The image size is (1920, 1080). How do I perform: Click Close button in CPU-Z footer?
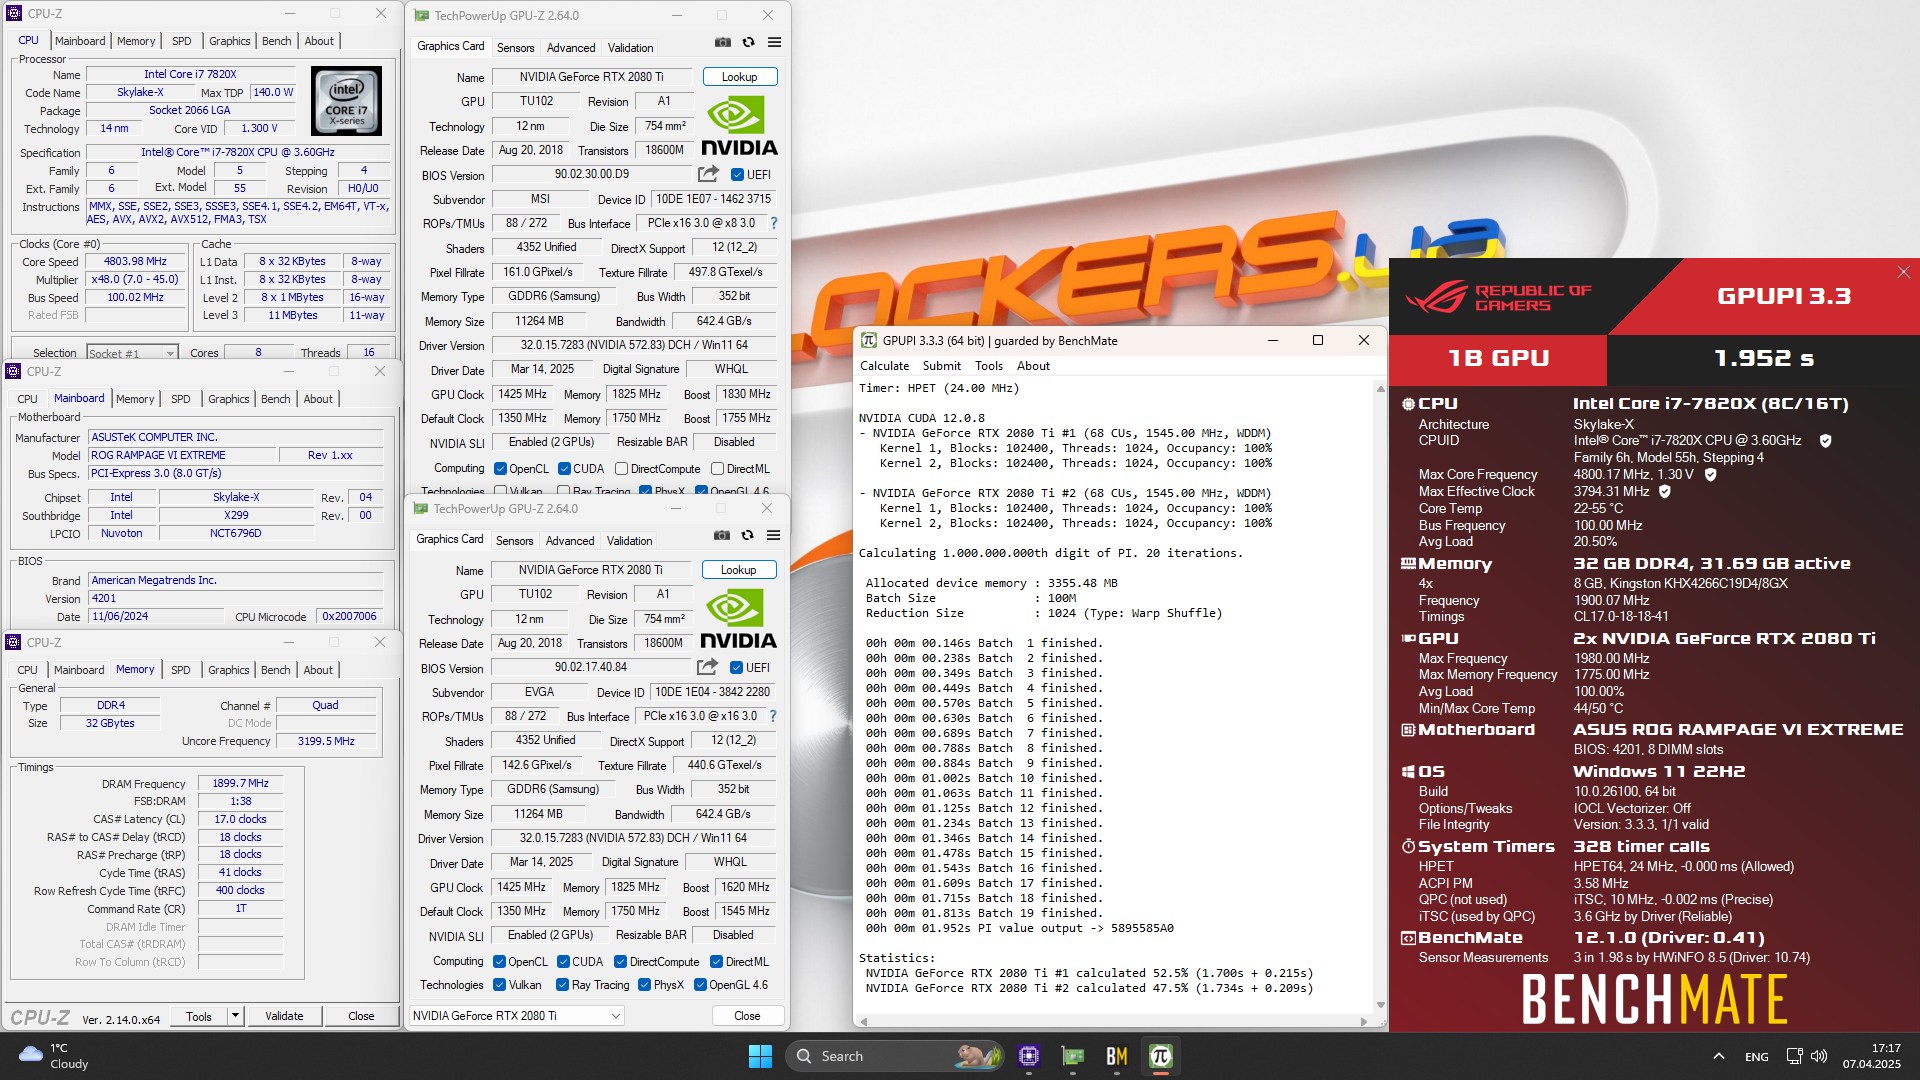pyautogui.click(x=361, y=1016)
